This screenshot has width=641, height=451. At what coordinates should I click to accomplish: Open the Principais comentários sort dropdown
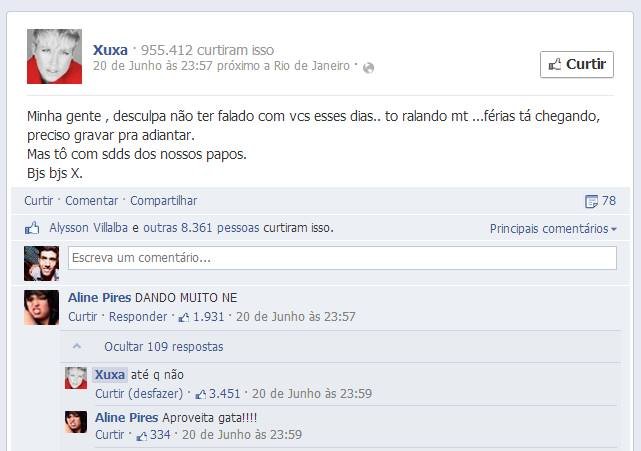(553, 229)
